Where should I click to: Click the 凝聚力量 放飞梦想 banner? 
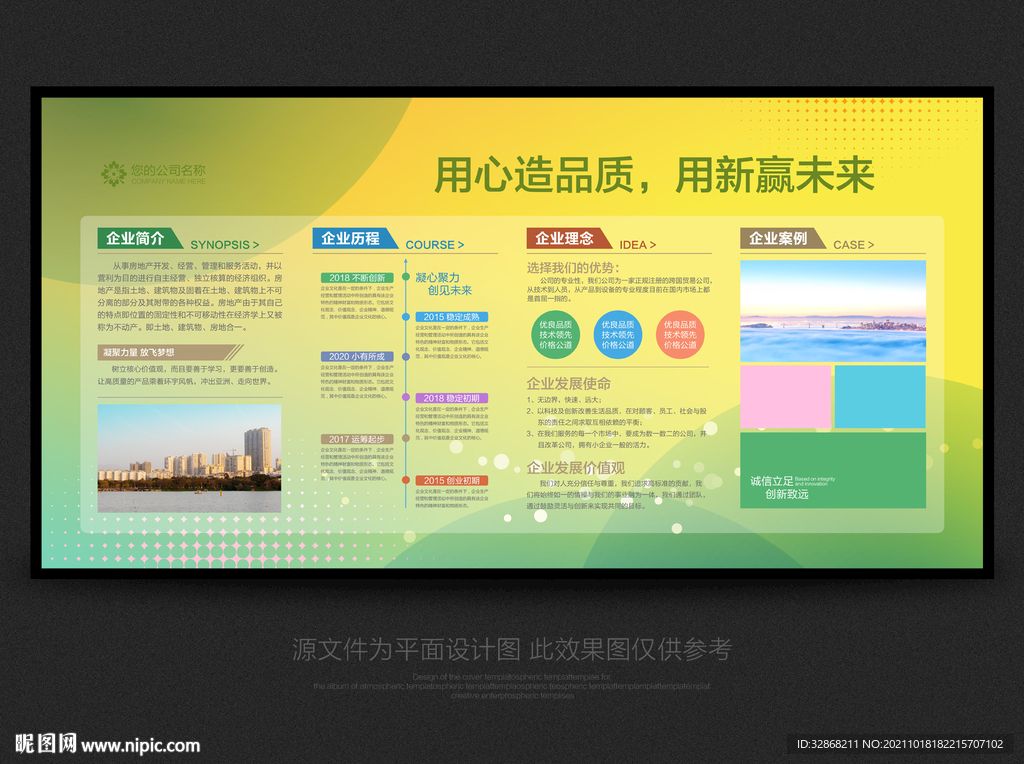tap(168, 353)
